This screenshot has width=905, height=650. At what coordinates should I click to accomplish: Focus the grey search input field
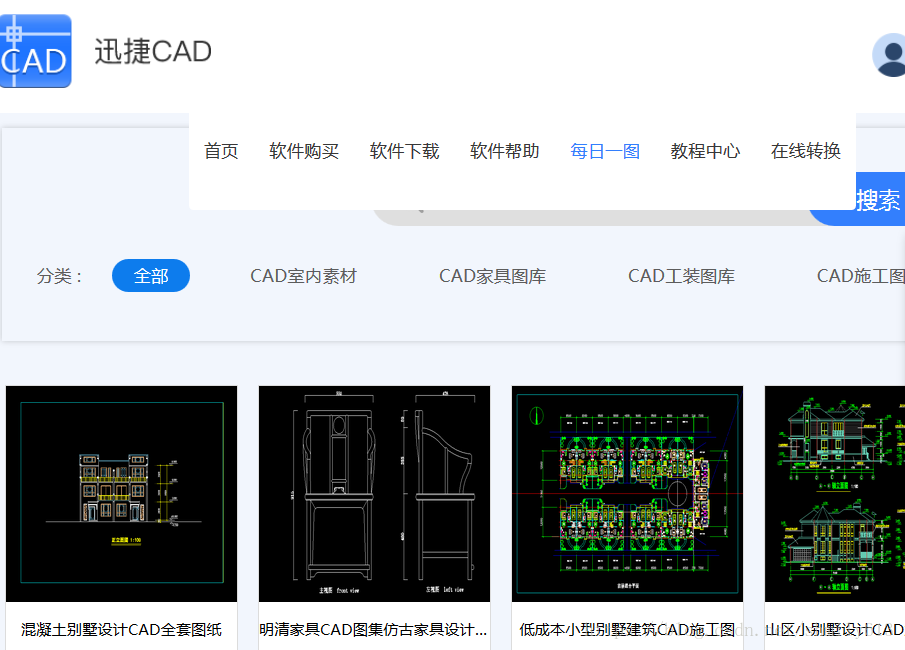pos(594,216)
